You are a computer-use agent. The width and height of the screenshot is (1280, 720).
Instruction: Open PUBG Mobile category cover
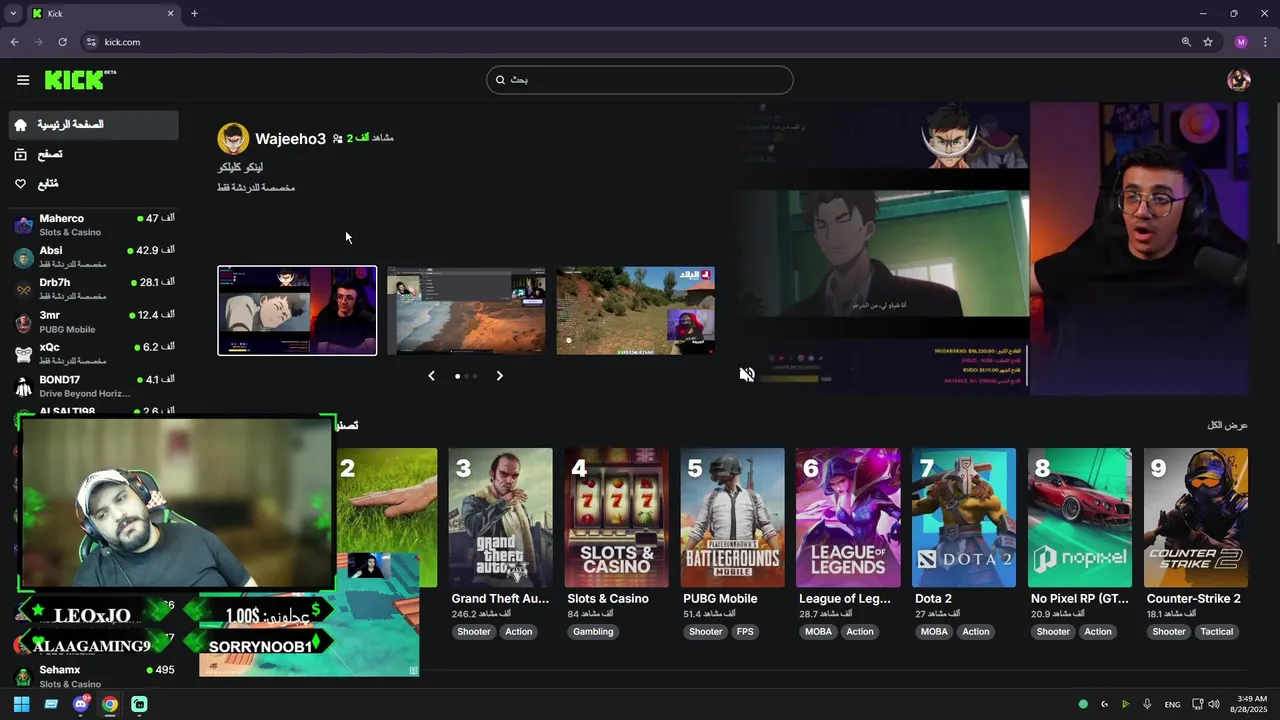pyautogui.click(x=732, y=517)
